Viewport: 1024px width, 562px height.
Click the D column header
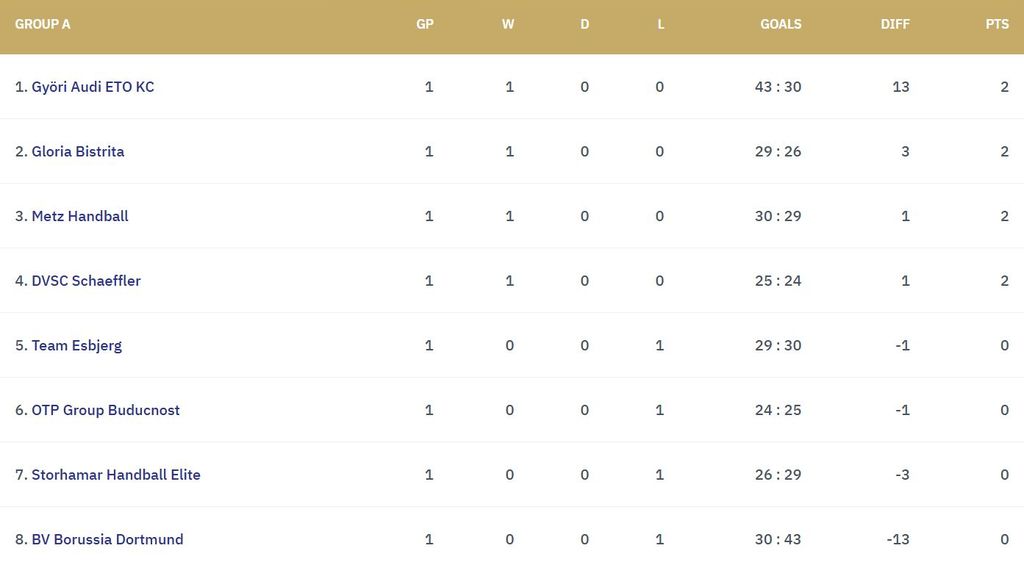point(585,24)
